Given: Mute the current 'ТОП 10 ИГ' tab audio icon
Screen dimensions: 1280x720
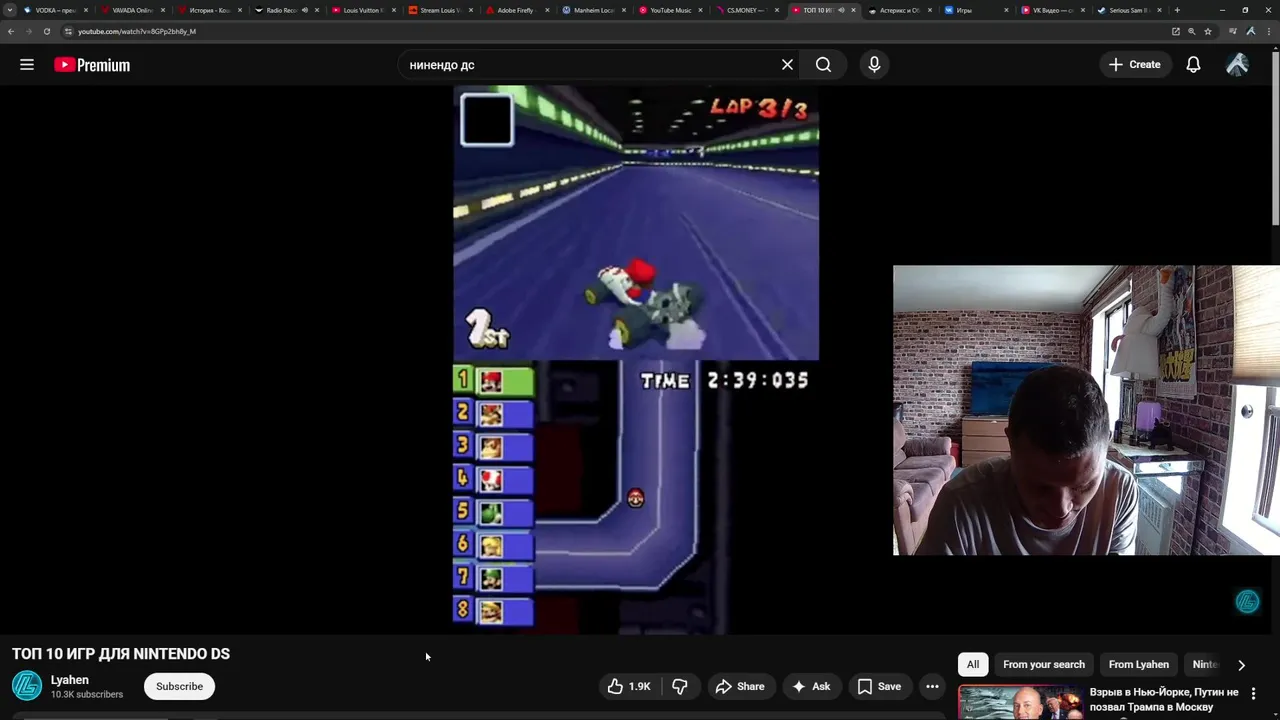Looking at the screenshot, I should (841, 10).
